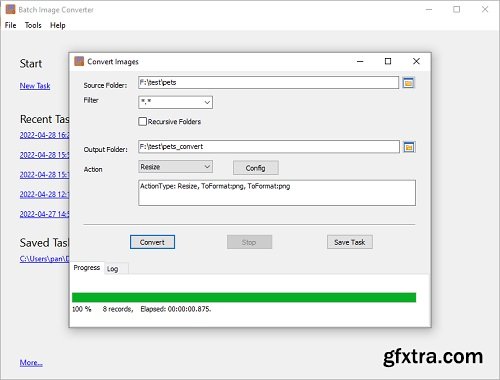Save the current job with Save Task
Image resolution: width=500 pixels, height=380 pixels.
point(350,242)
